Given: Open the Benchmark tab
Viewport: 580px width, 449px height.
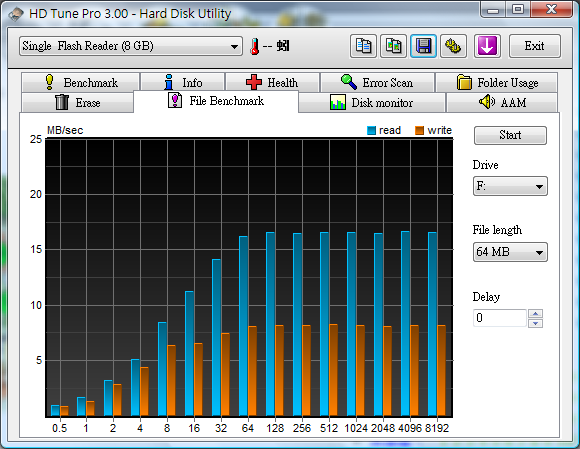Looking at the screenshot, I should tap(81, 82).
